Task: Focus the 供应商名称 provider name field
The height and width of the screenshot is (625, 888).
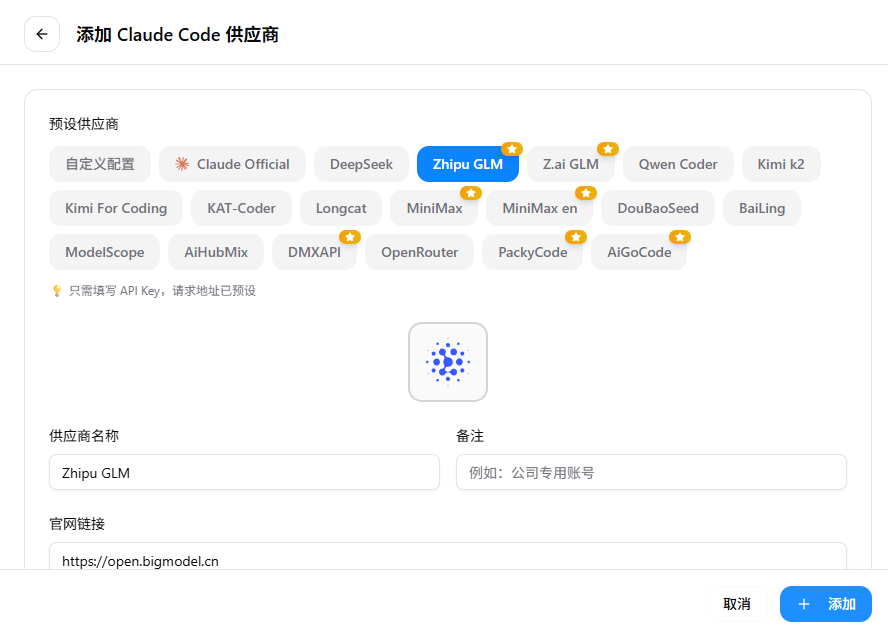Action: (x=244, y=473)
